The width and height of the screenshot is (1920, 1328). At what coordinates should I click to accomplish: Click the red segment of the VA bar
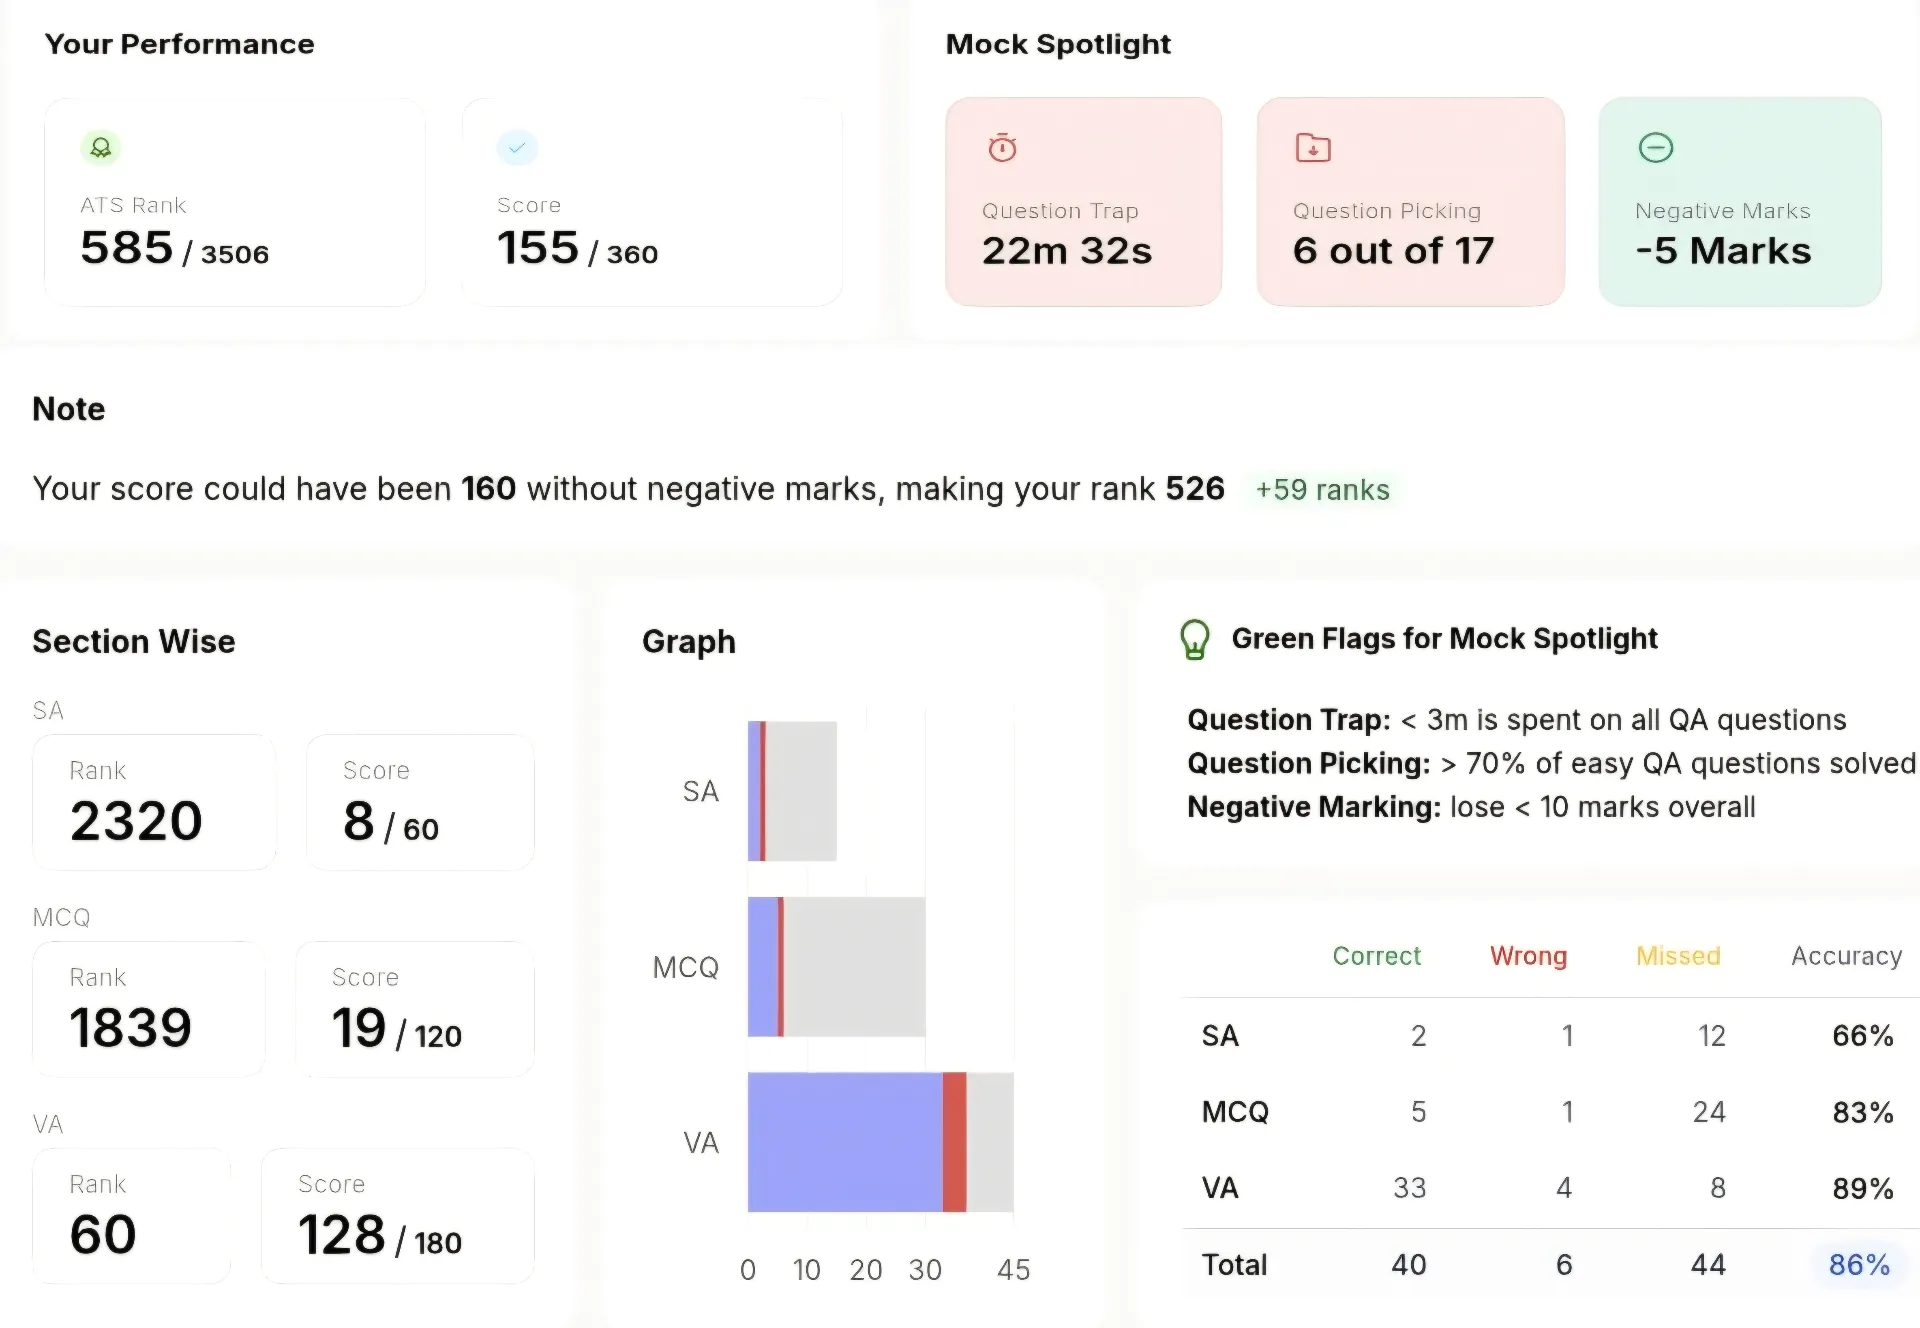tap(955, 1142)
